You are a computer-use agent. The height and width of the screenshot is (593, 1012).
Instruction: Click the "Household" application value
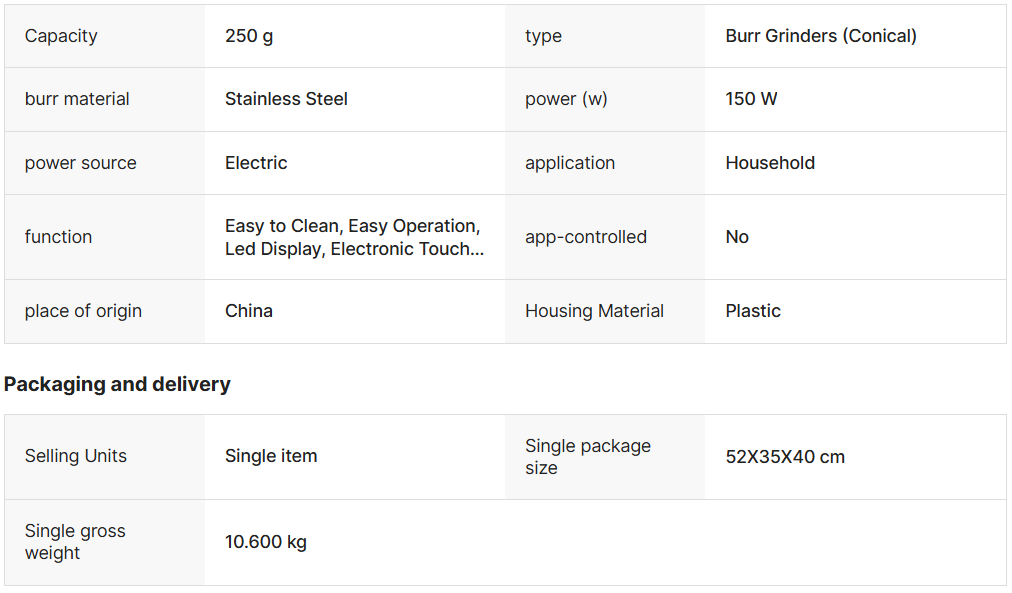pos(770,163)
